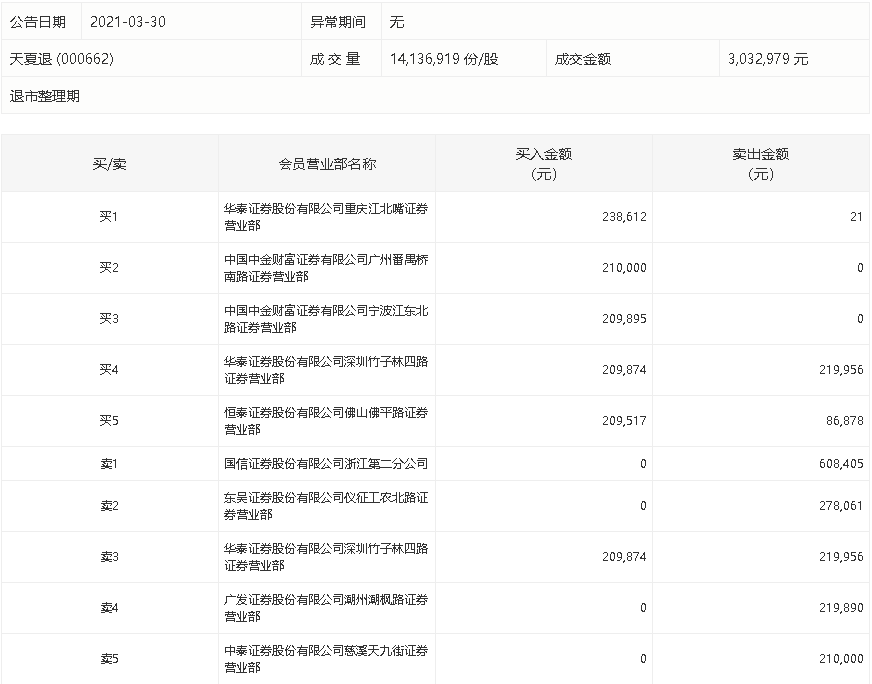This screenshot has height=684, width=872.
Task: Select the 买5 row label
Action: (x=109, y=420)
